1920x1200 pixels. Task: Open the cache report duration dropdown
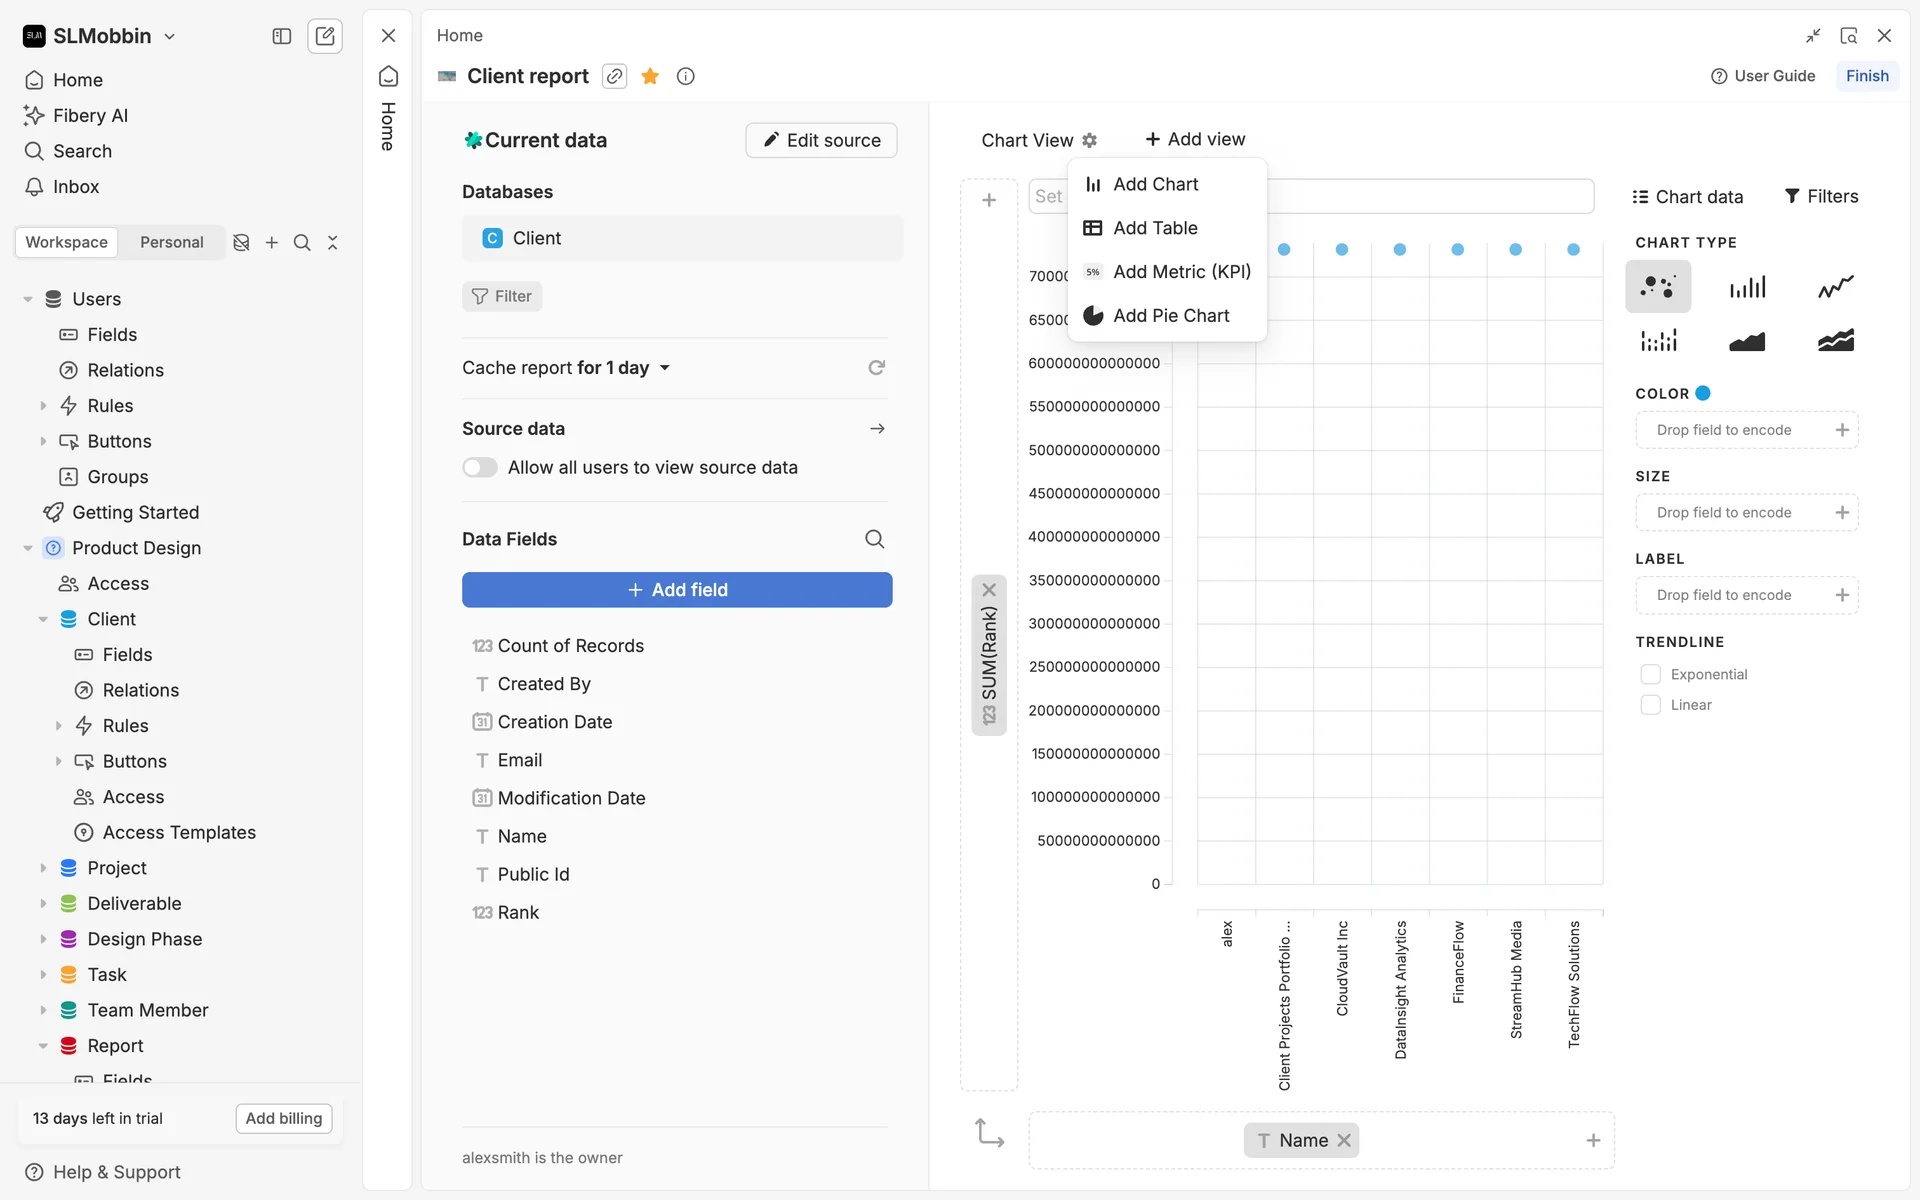664,368
